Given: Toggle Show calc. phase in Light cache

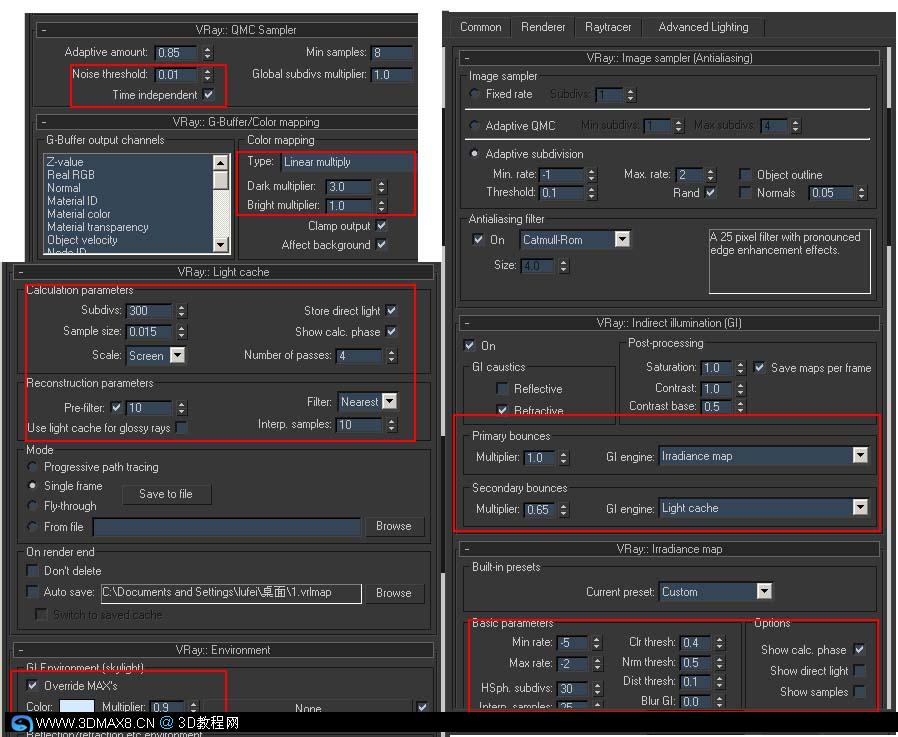Looking at the screenshot, I should point(392,332).
